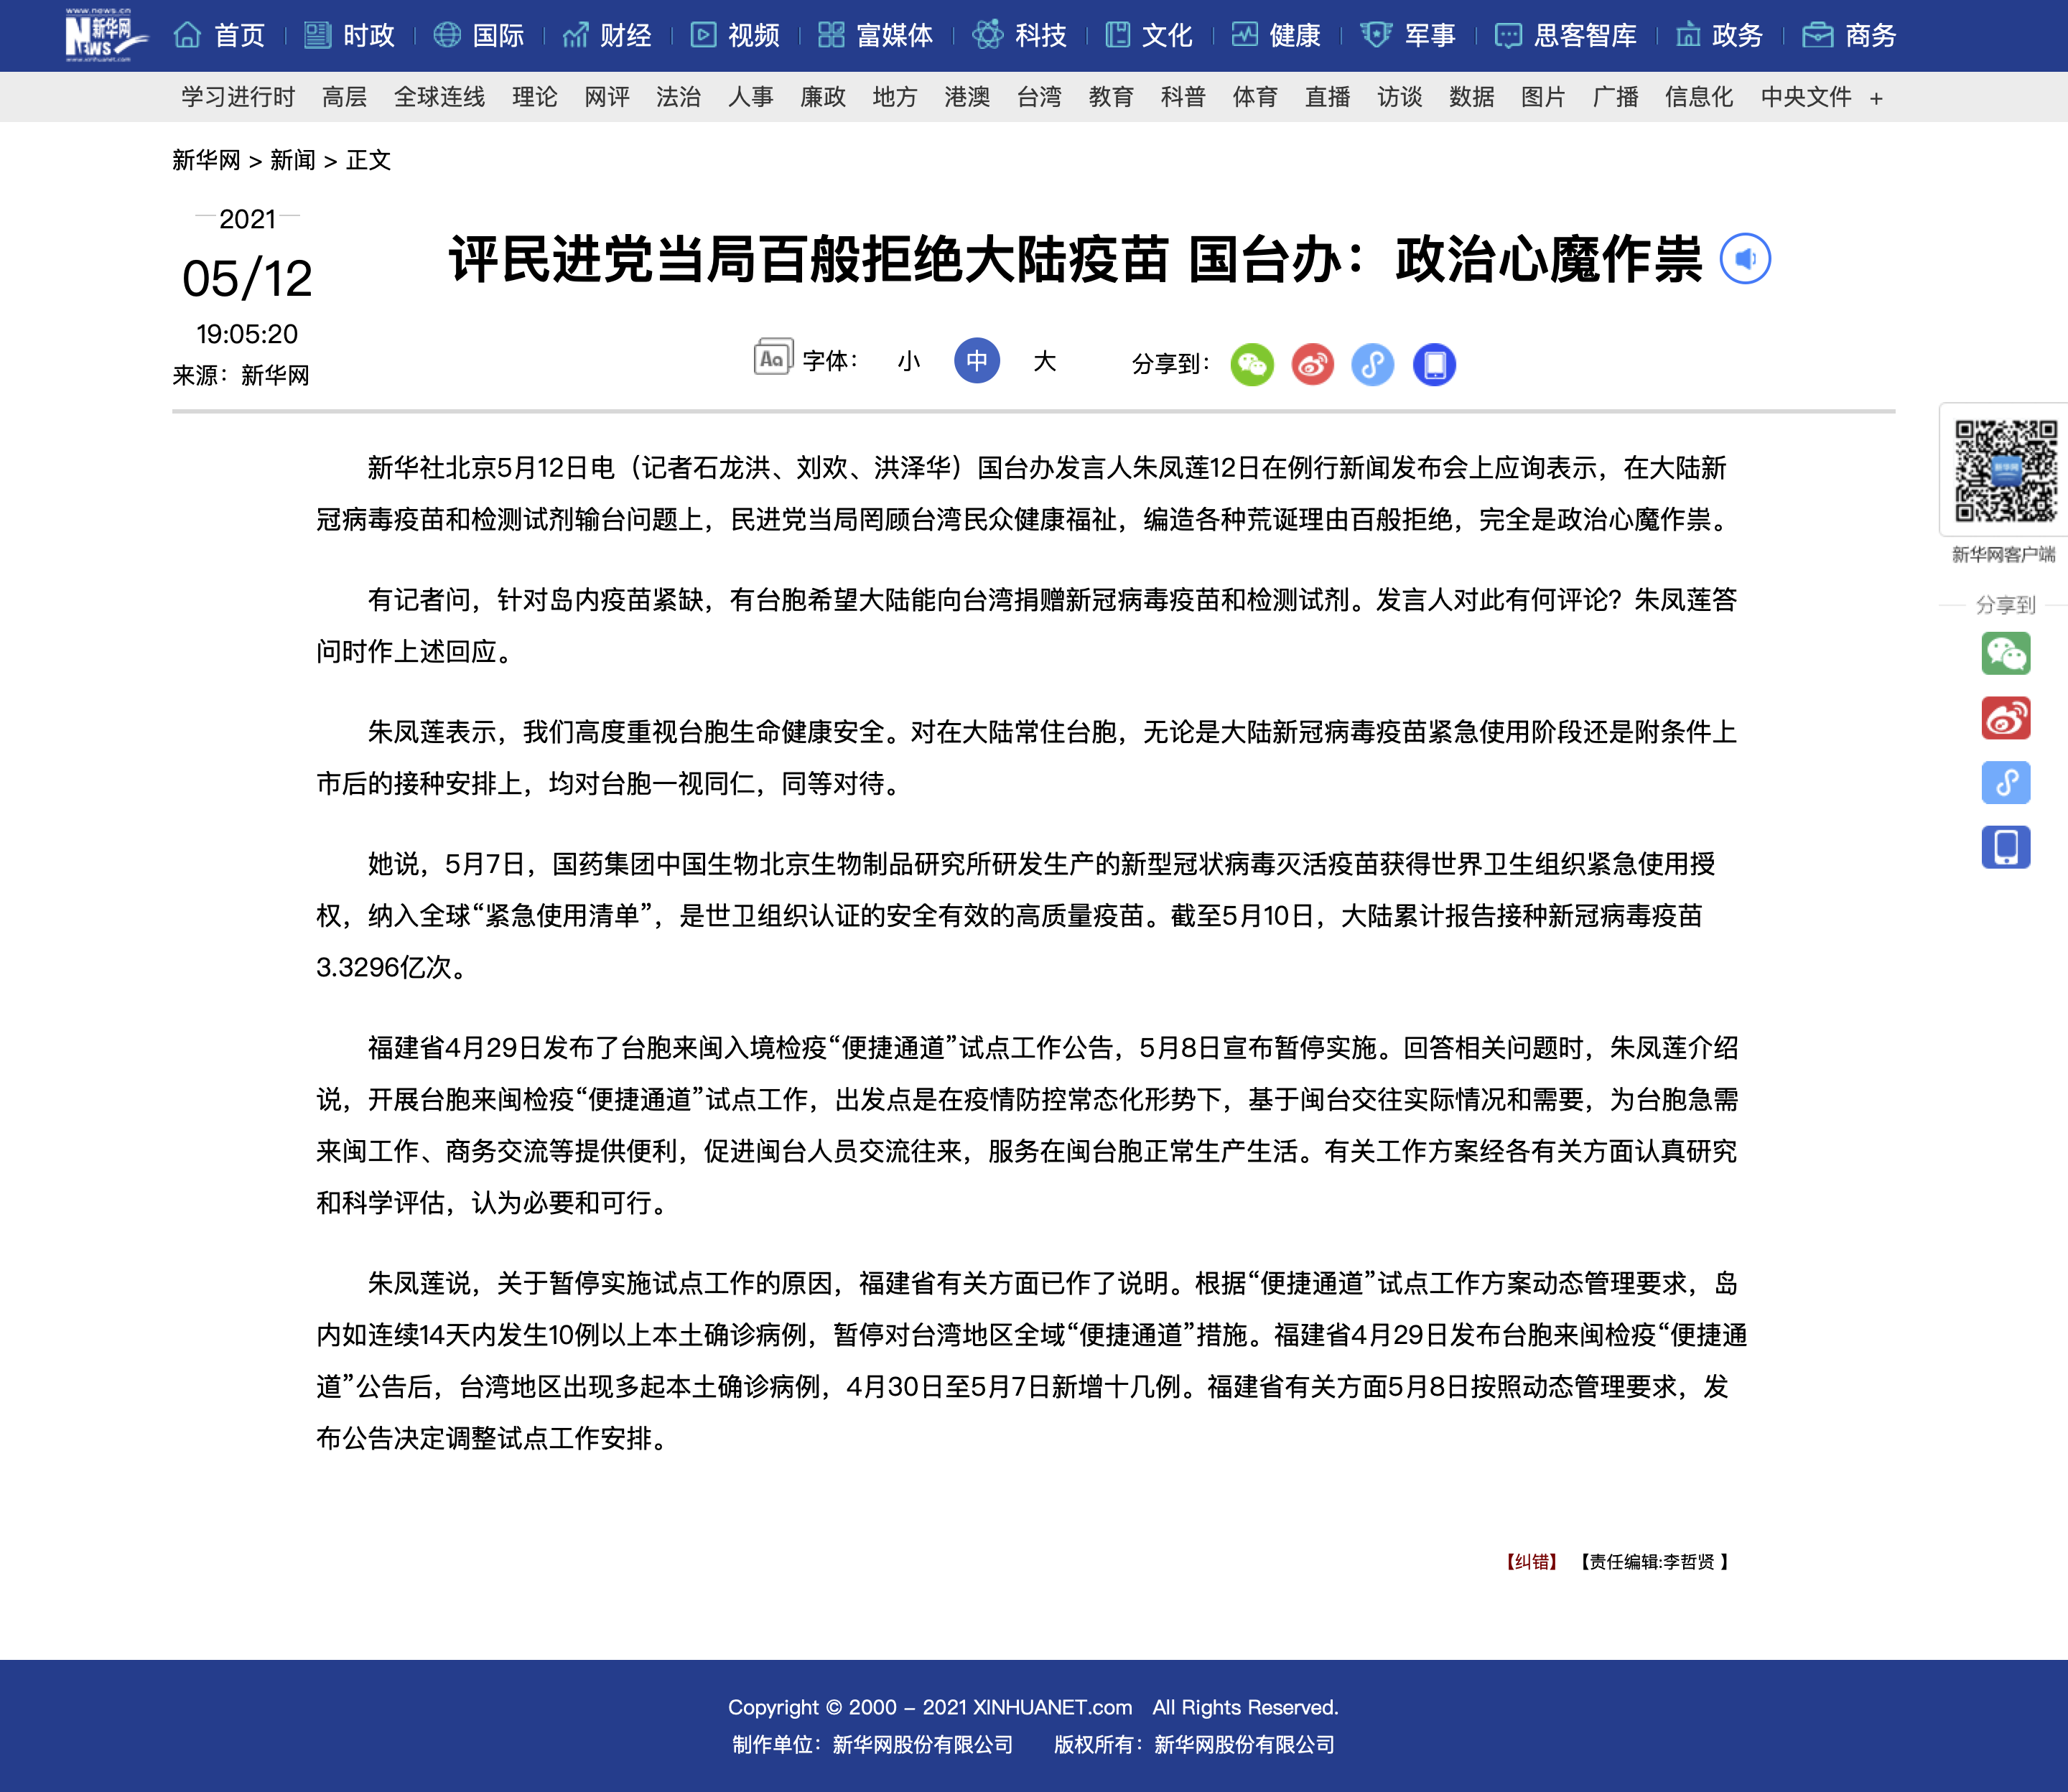The width and height of the screenshot is (2068, 1792).
Task: Share article via WeChat icon under title
Action: click(1252, 364)
